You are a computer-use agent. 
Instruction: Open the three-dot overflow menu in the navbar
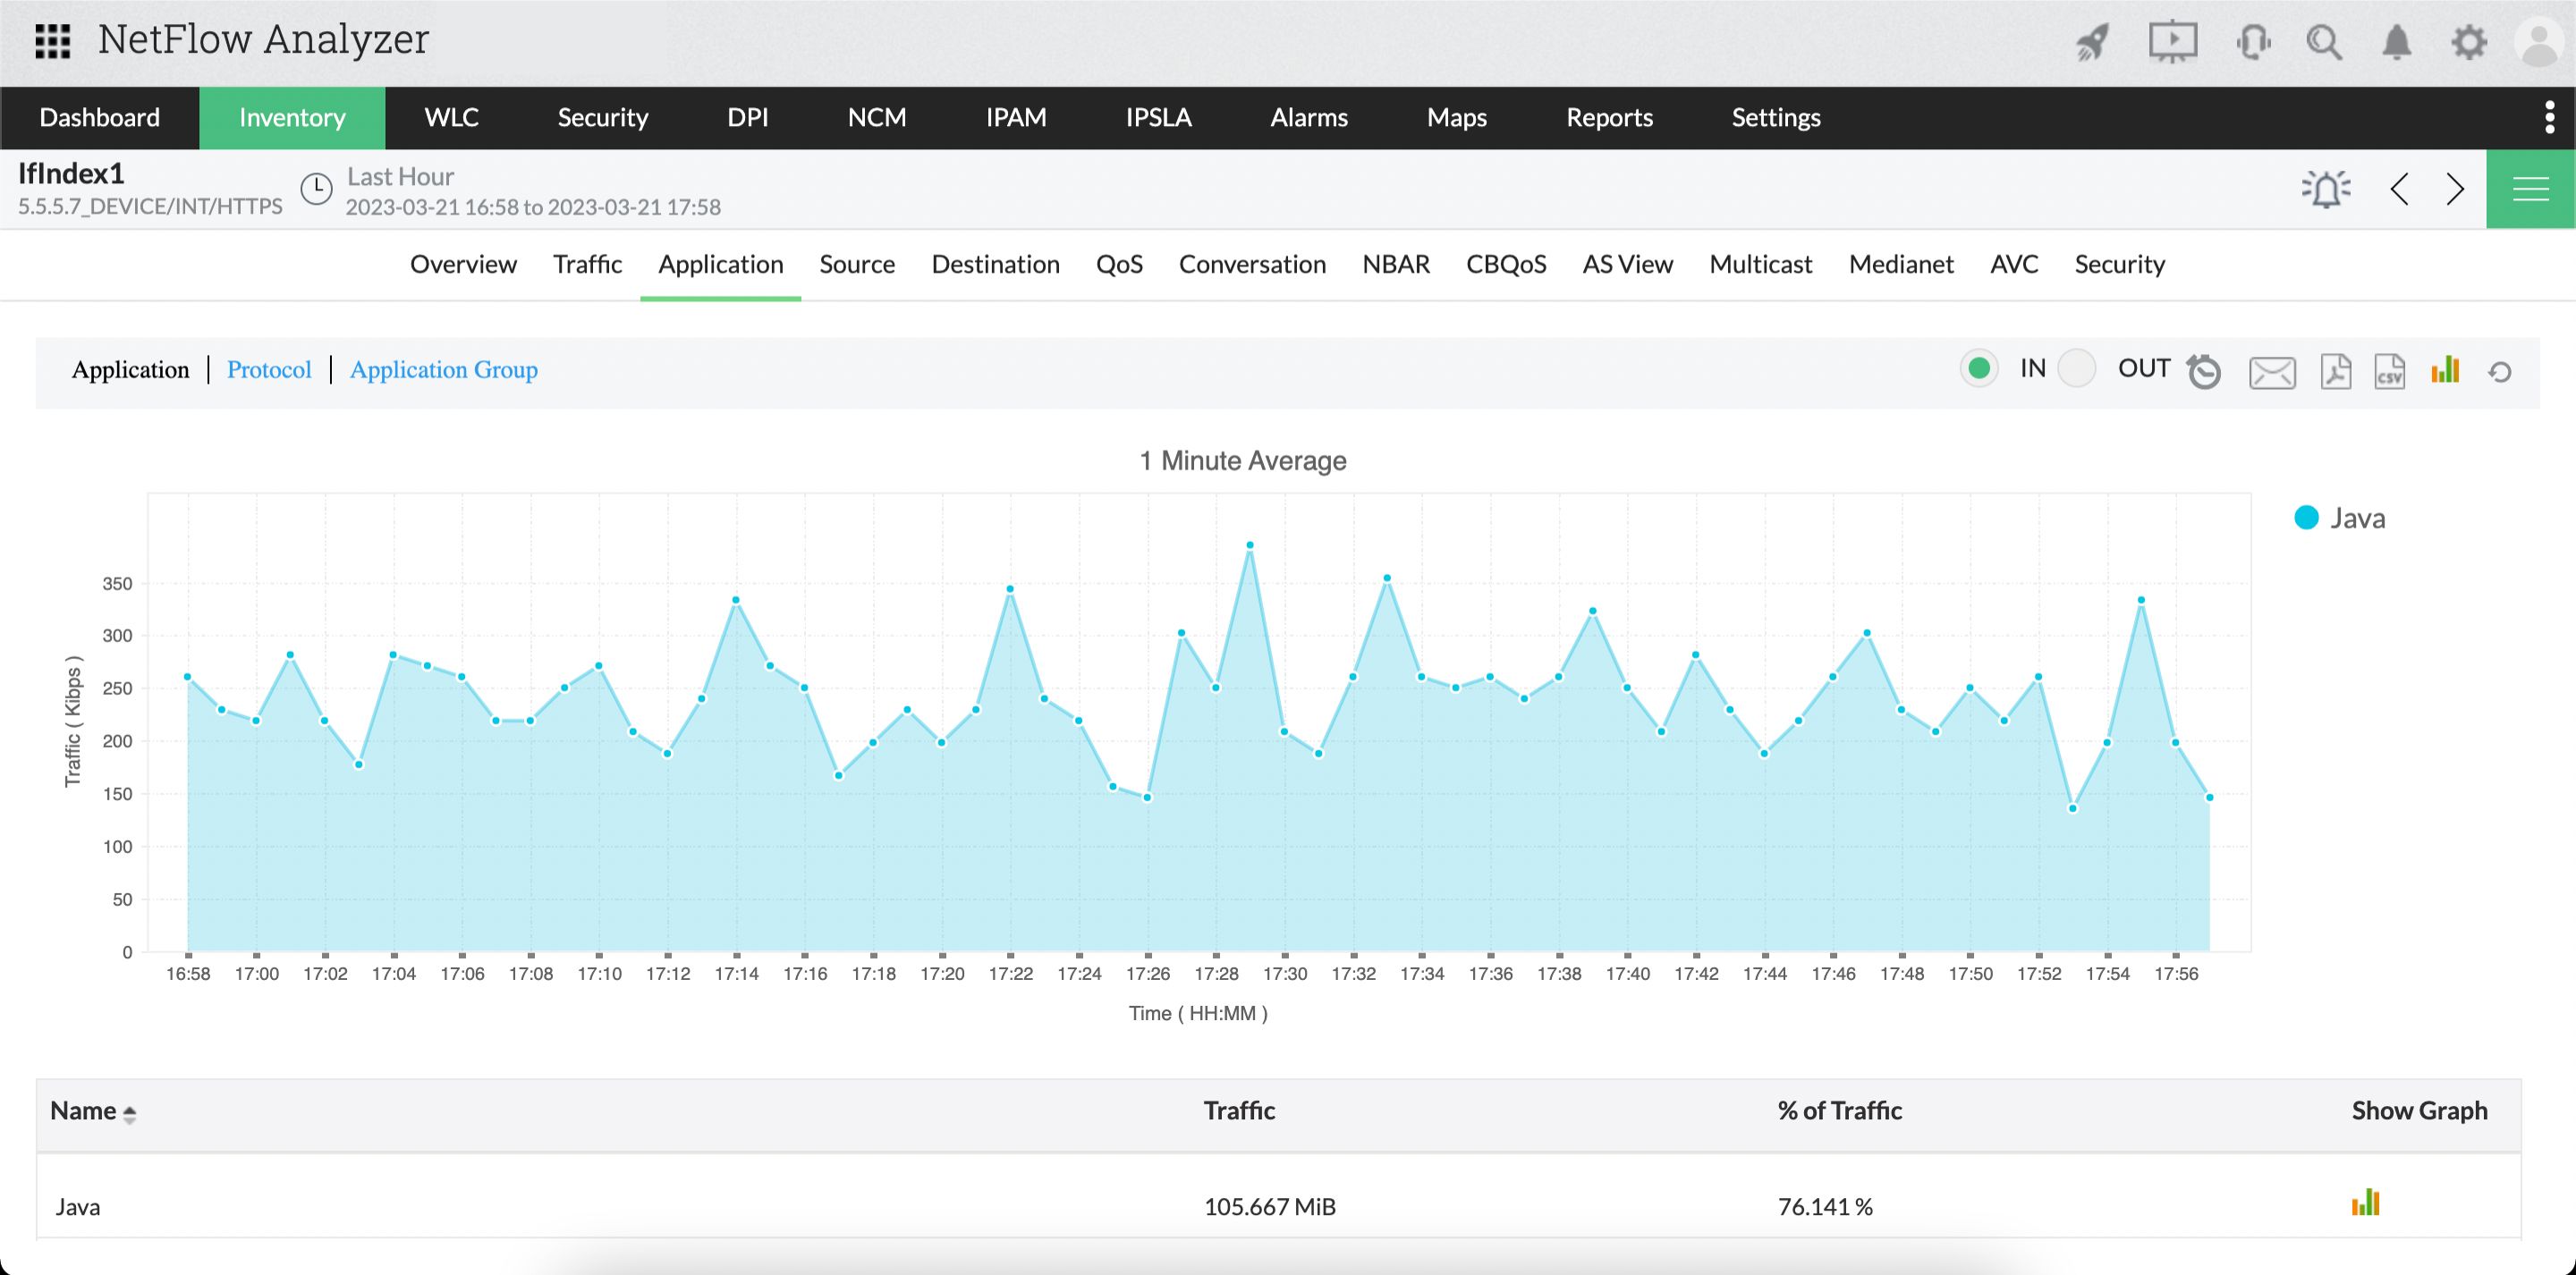tap(2549, 117)
